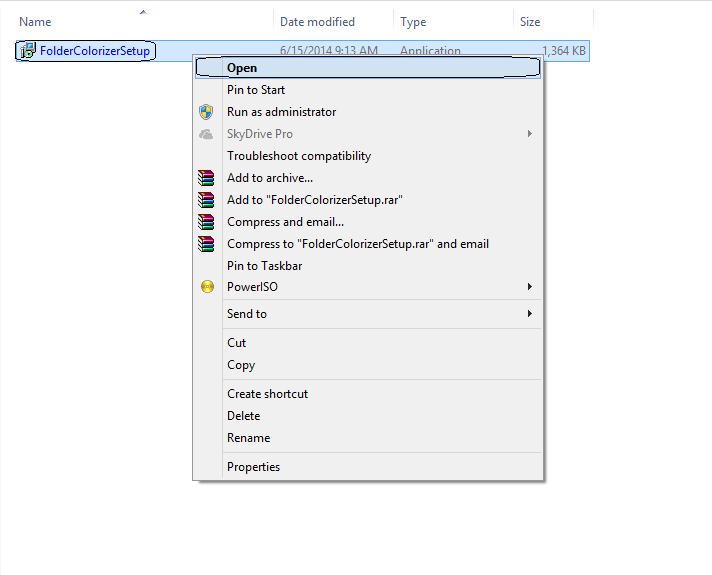
Task: Choose Add to archive...
Action: [368, 178]
